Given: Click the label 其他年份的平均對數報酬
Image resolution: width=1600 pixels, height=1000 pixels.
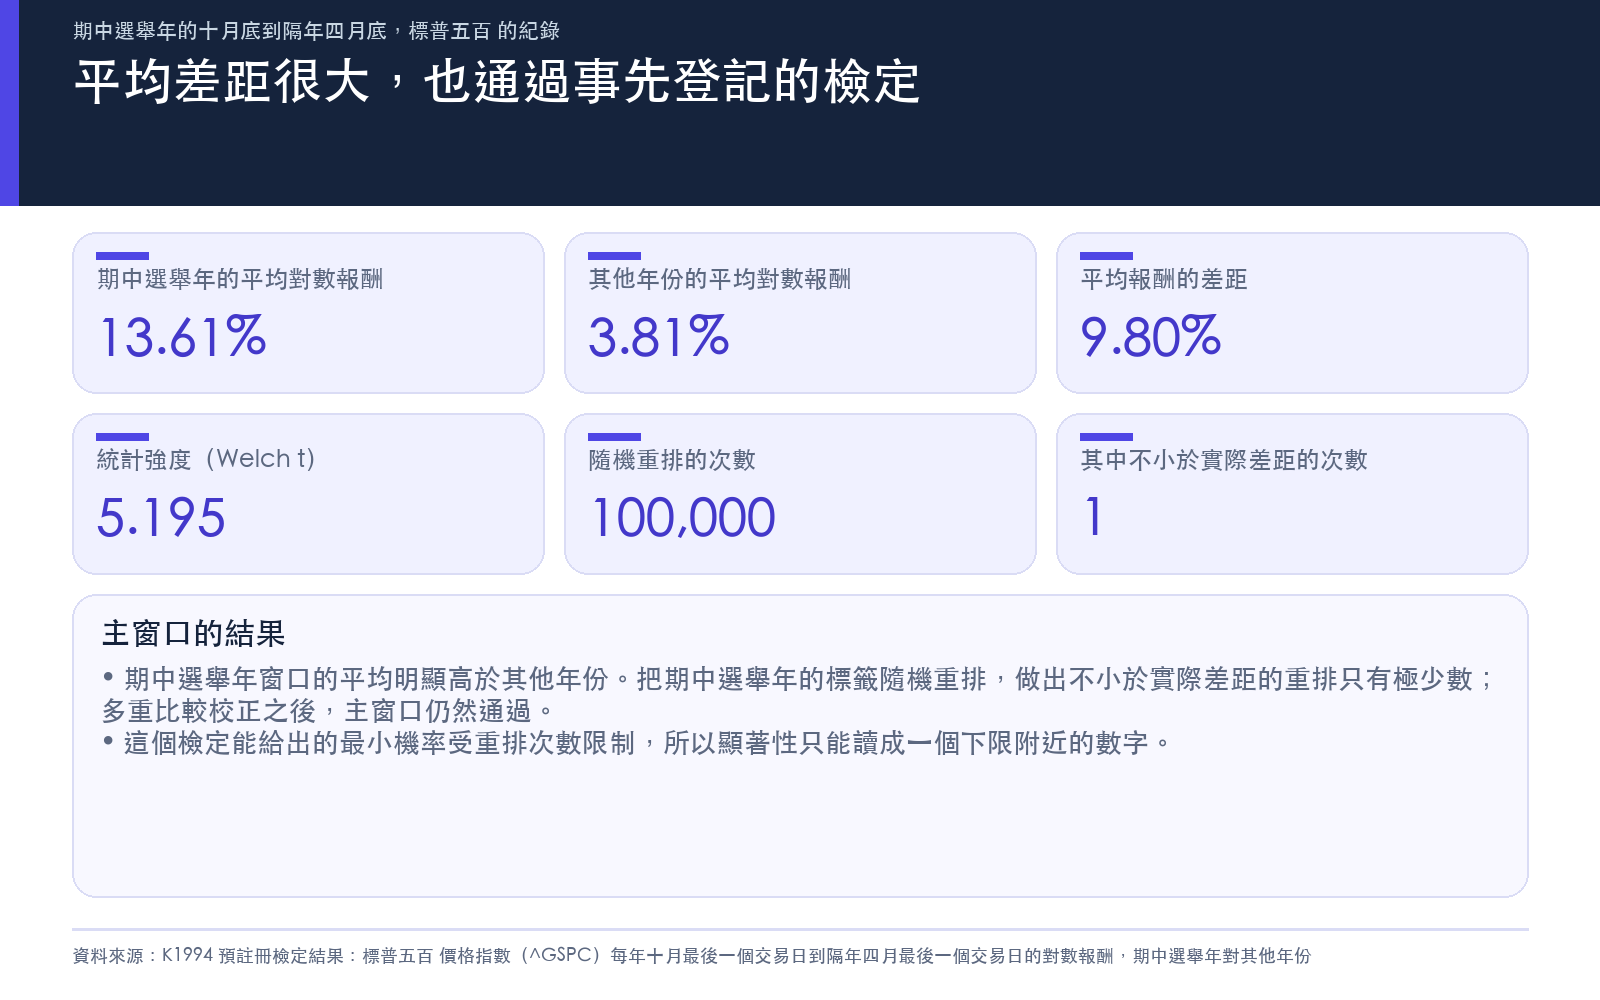Looking at the screenshot, I should 720,279.
